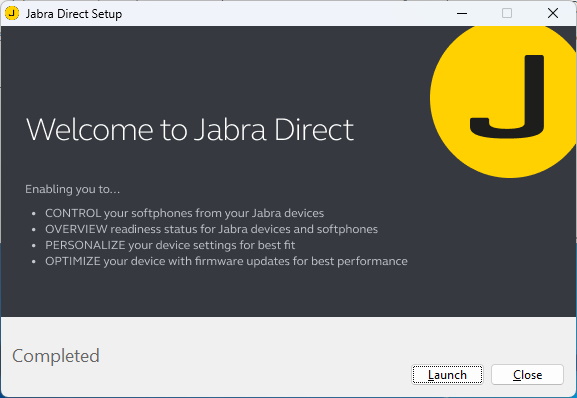
Task: Click the black J letter inside the logo
Action: [507, 97]
